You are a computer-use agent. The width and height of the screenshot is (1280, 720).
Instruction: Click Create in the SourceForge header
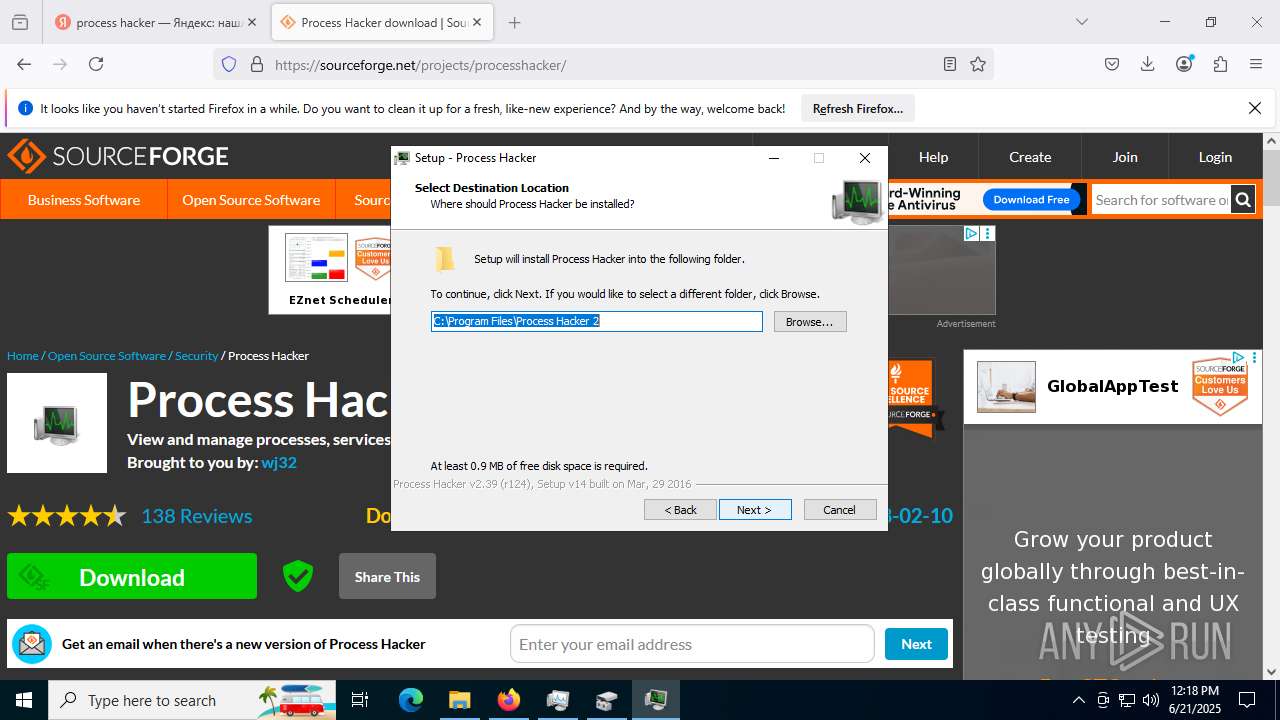1030,156
